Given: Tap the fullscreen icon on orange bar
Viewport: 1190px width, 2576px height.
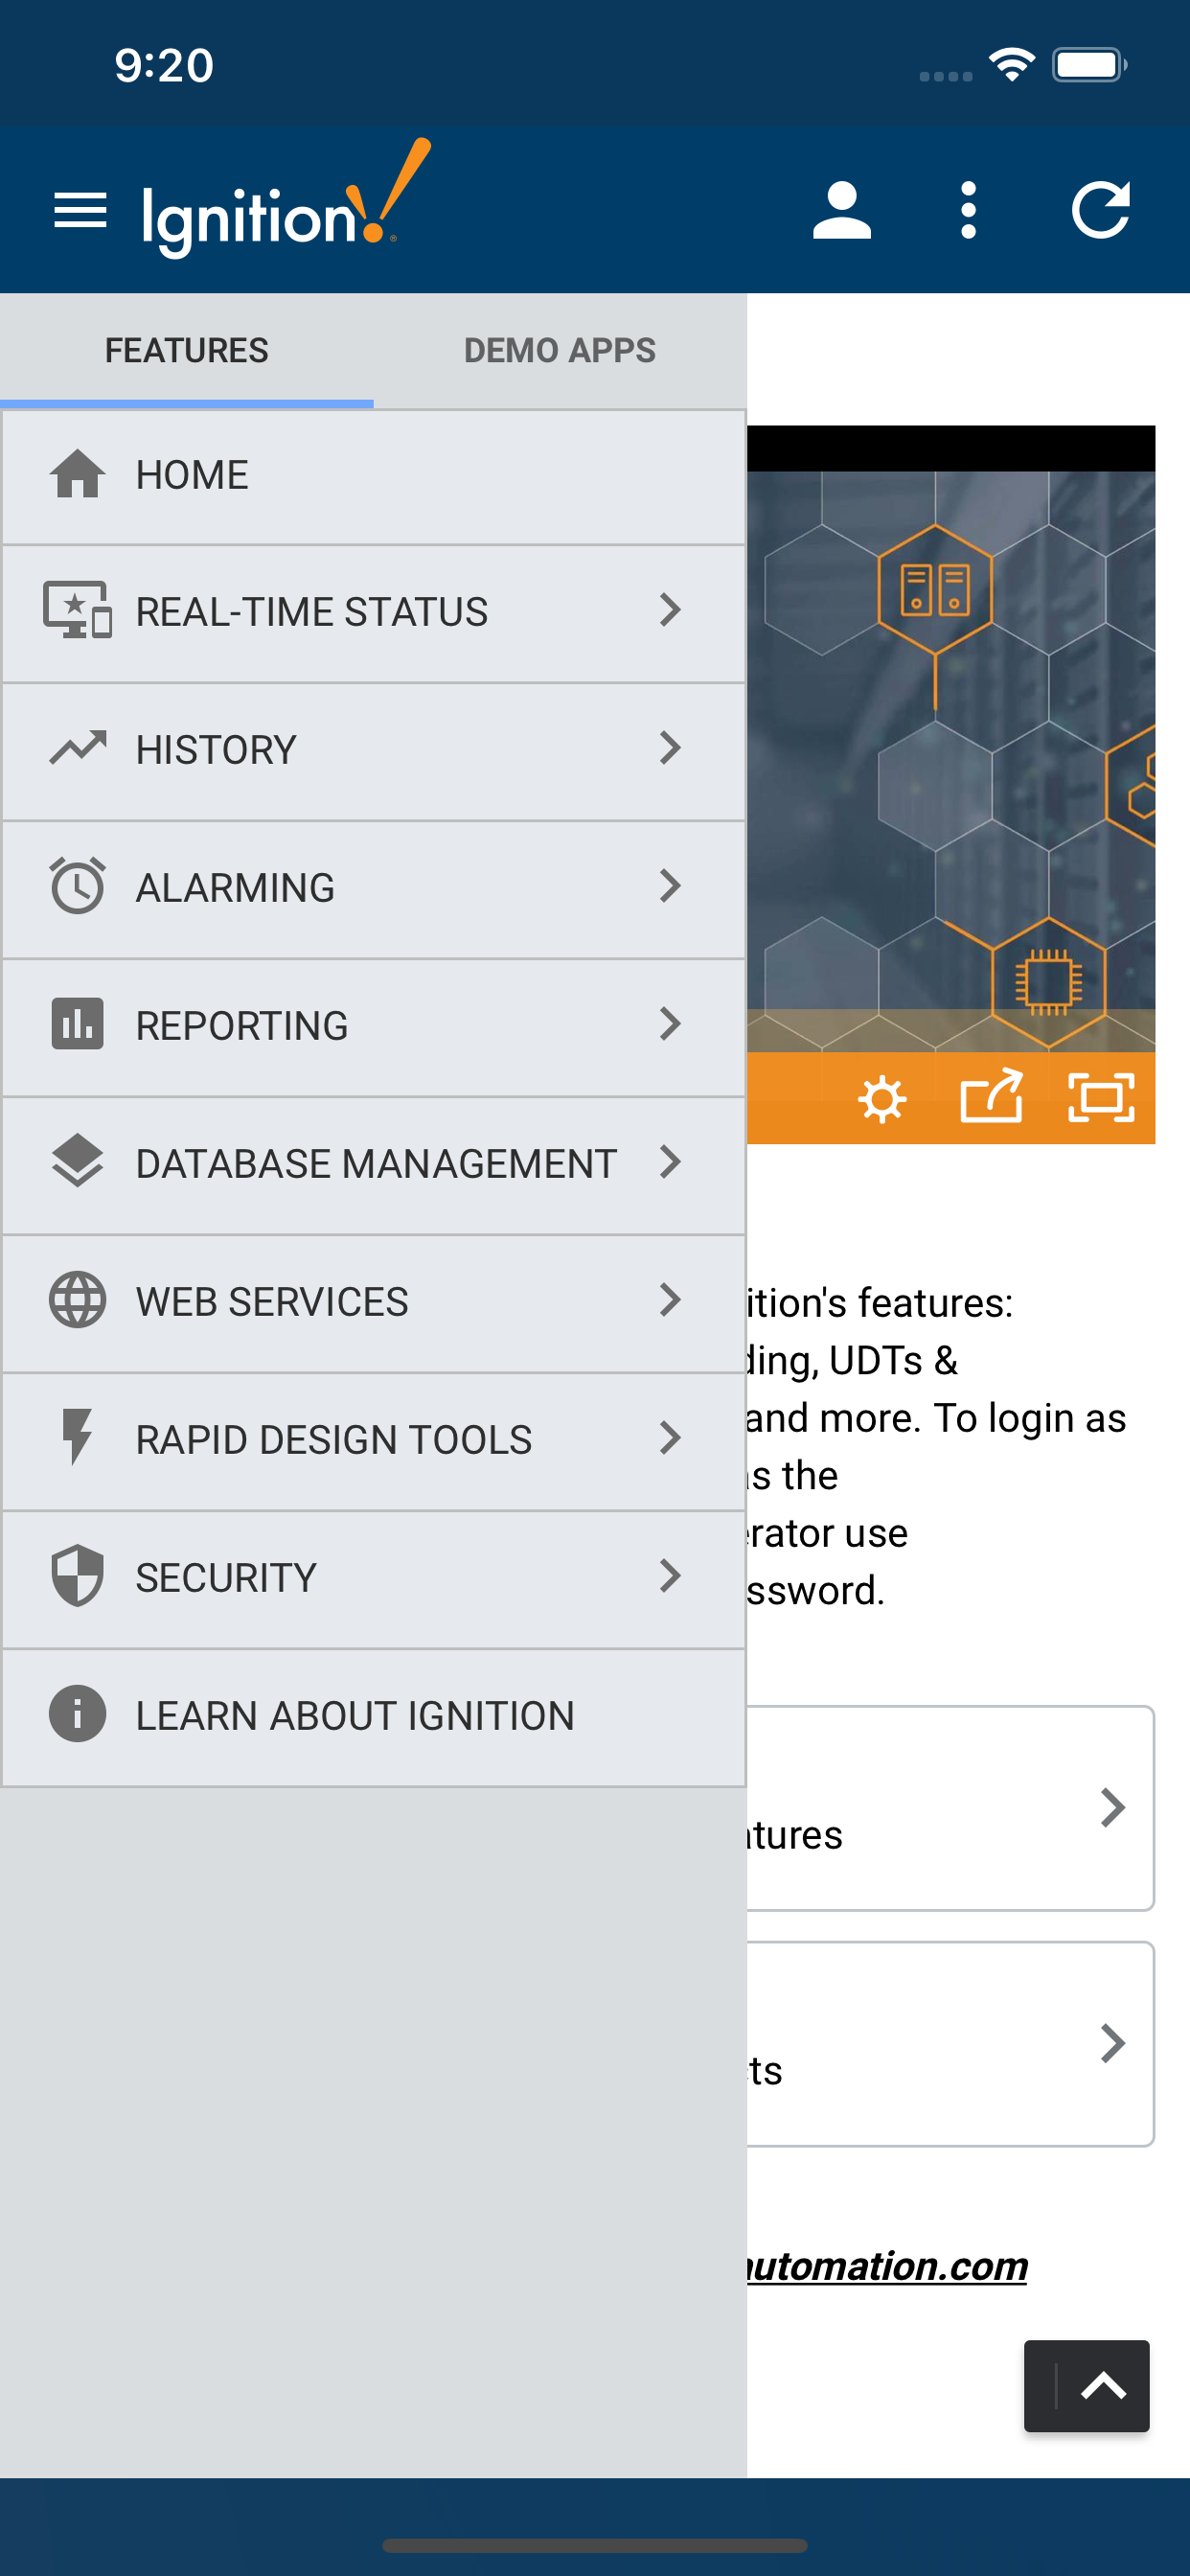Looking at the screenshot, I should click(x=1101, y=1098).
